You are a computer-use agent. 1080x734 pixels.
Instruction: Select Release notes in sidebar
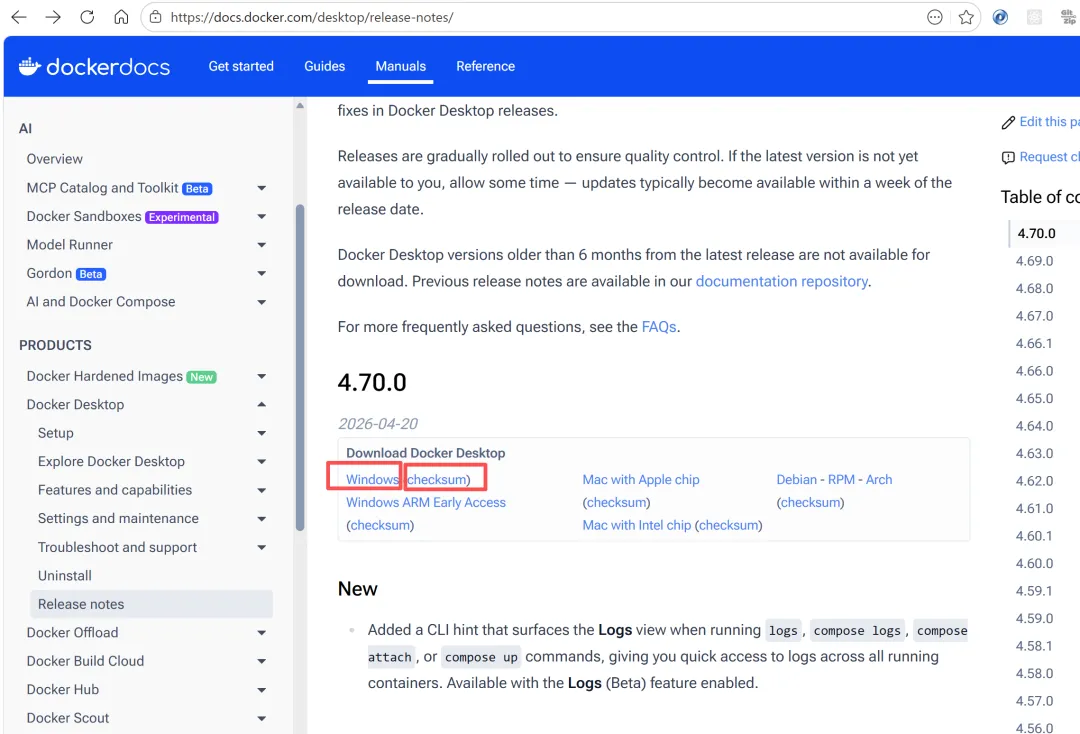(x=152, y=604)
